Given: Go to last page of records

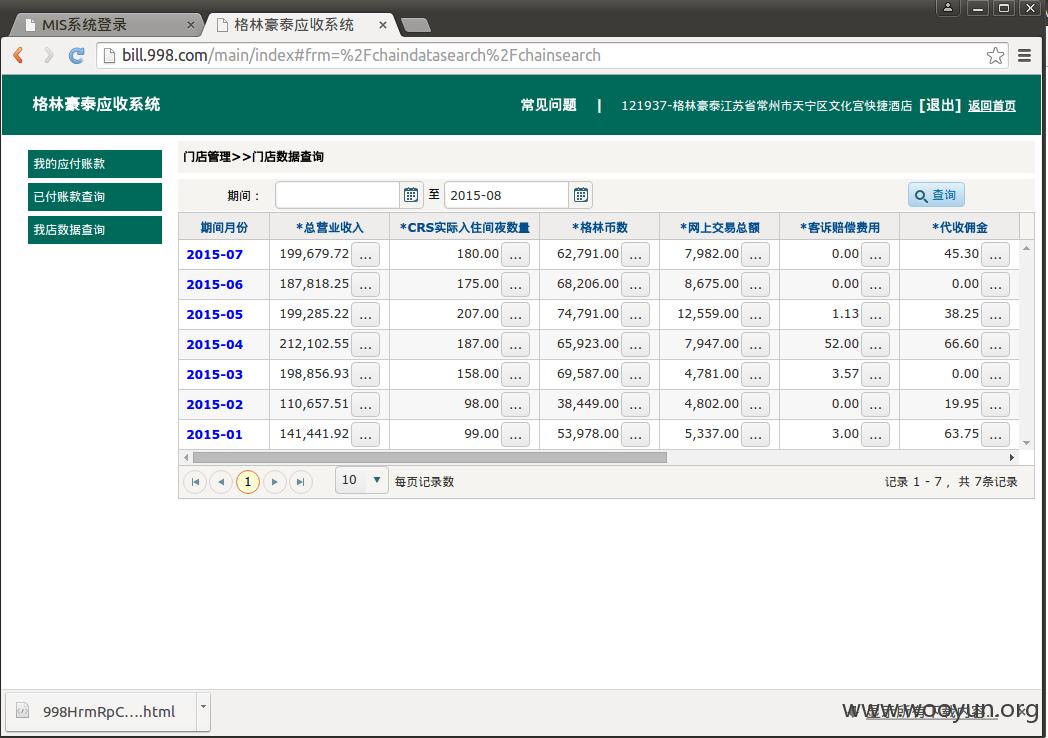Looking at the screenshot, I should [301, 482].
